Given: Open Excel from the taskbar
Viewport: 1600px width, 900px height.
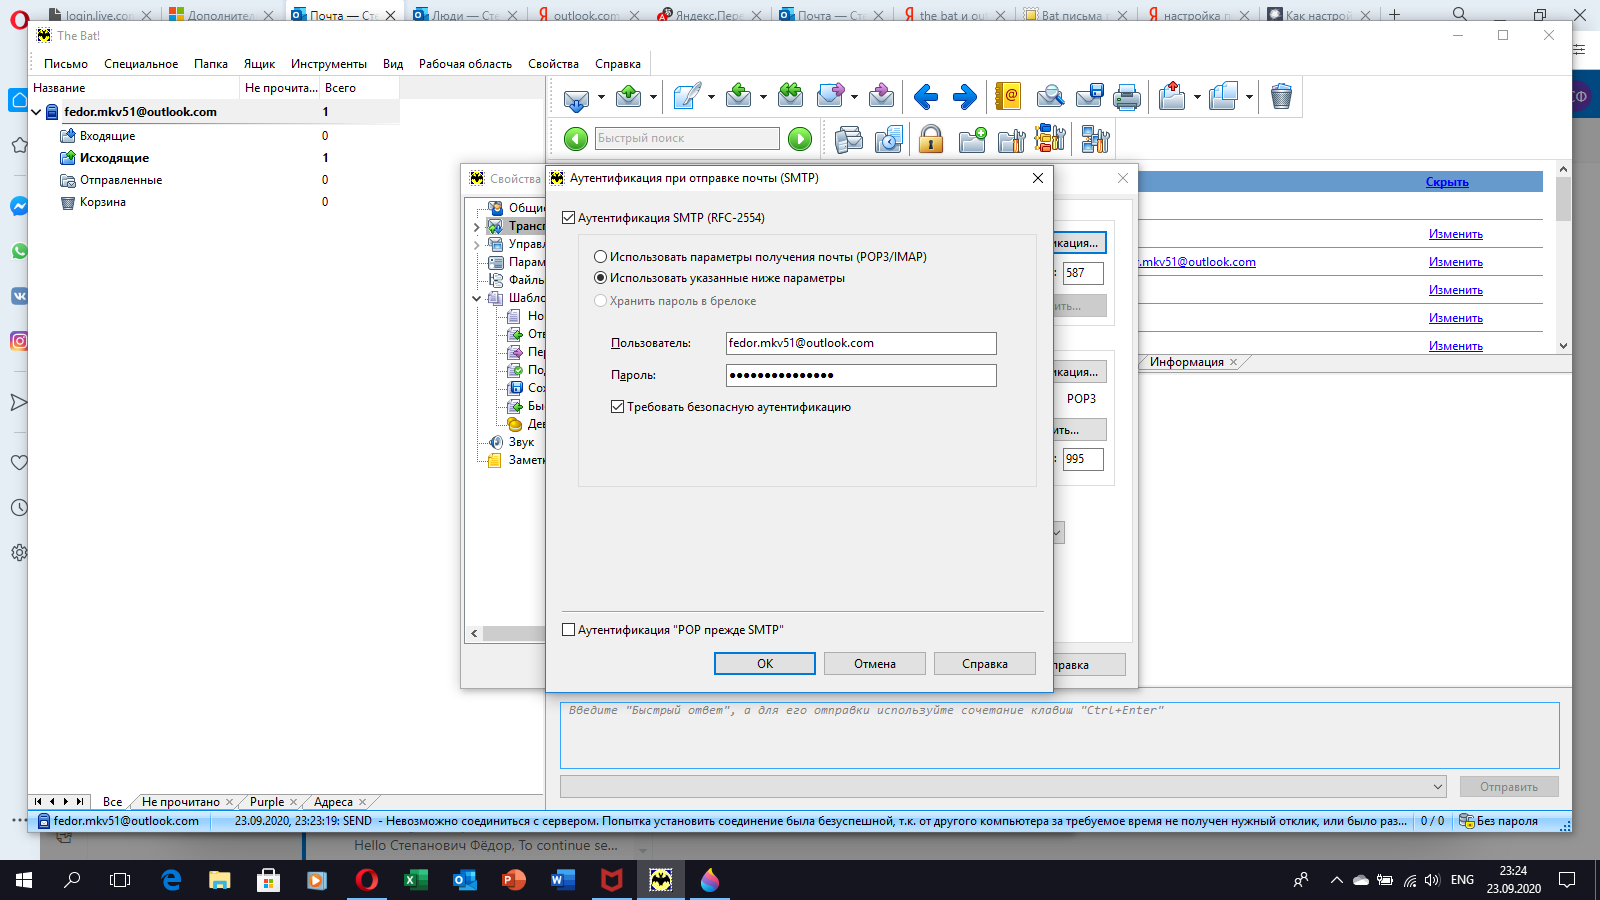Looking at the screenshot, I should point(415,880).
